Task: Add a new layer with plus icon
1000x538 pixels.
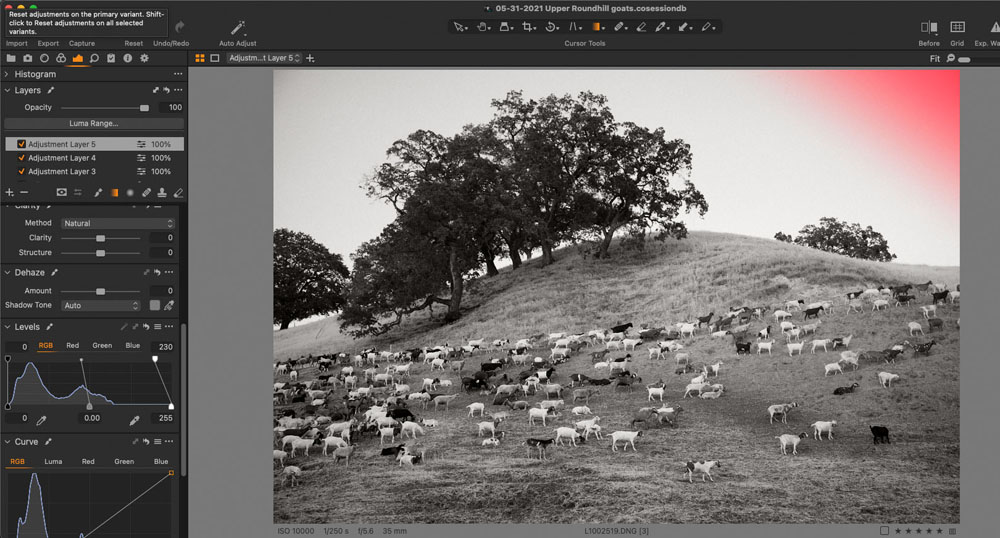Action: pos(10,193)
